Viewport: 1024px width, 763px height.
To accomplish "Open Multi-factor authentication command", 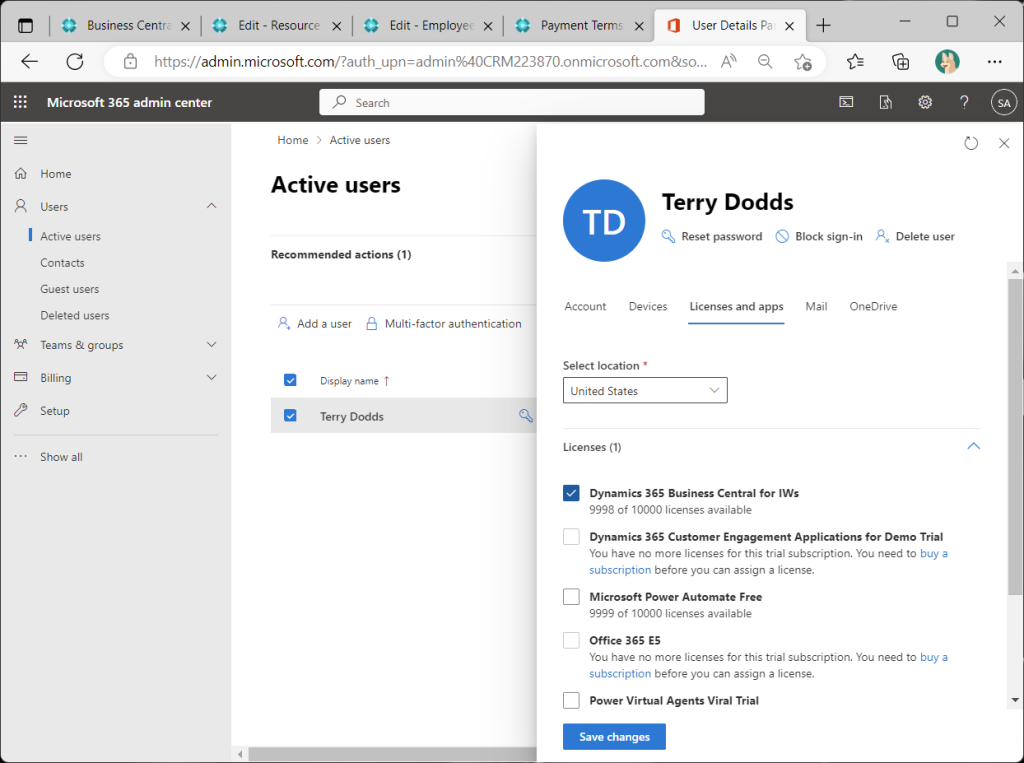I will tap(443, 323).
